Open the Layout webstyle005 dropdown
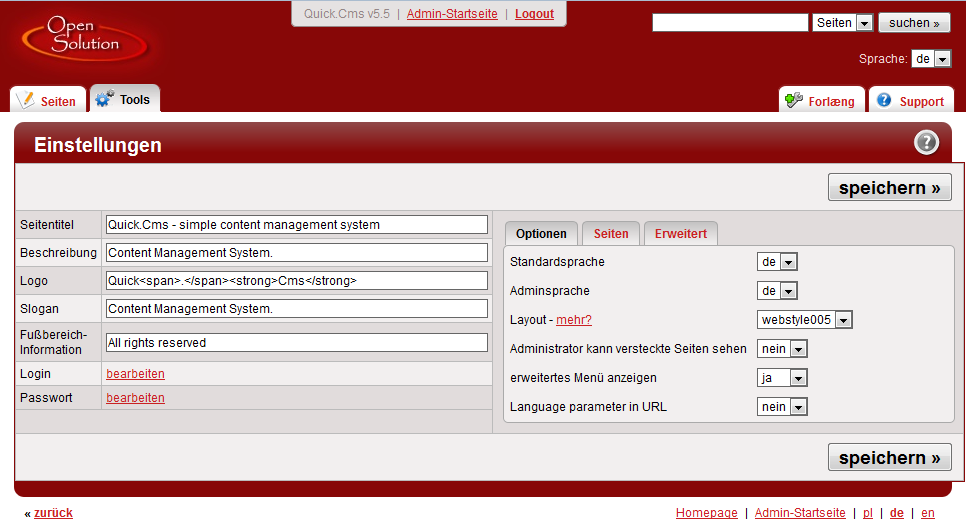 coord(804,320)
